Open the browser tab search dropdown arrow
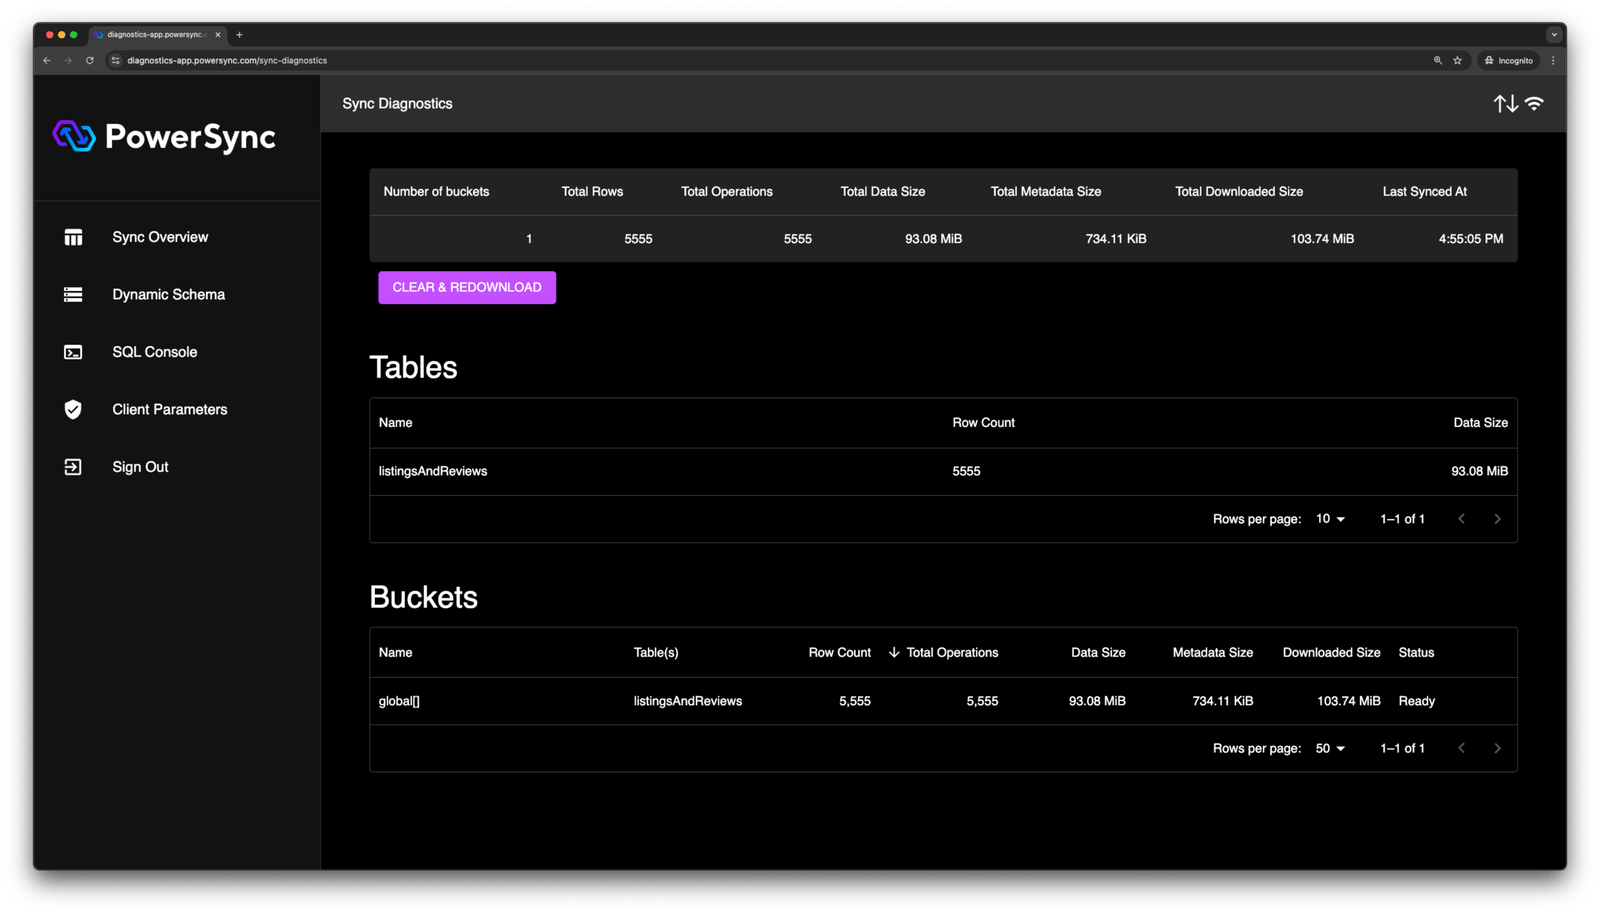Image resolution: width=1600 pixels, height=914 pixels. 1554,35
